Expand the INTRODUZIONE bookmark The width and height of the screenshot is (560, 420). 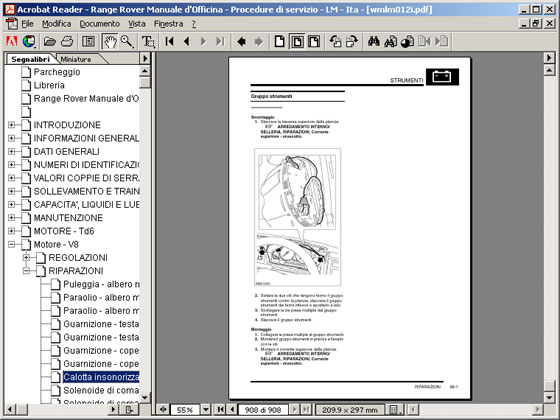point(11,125)
